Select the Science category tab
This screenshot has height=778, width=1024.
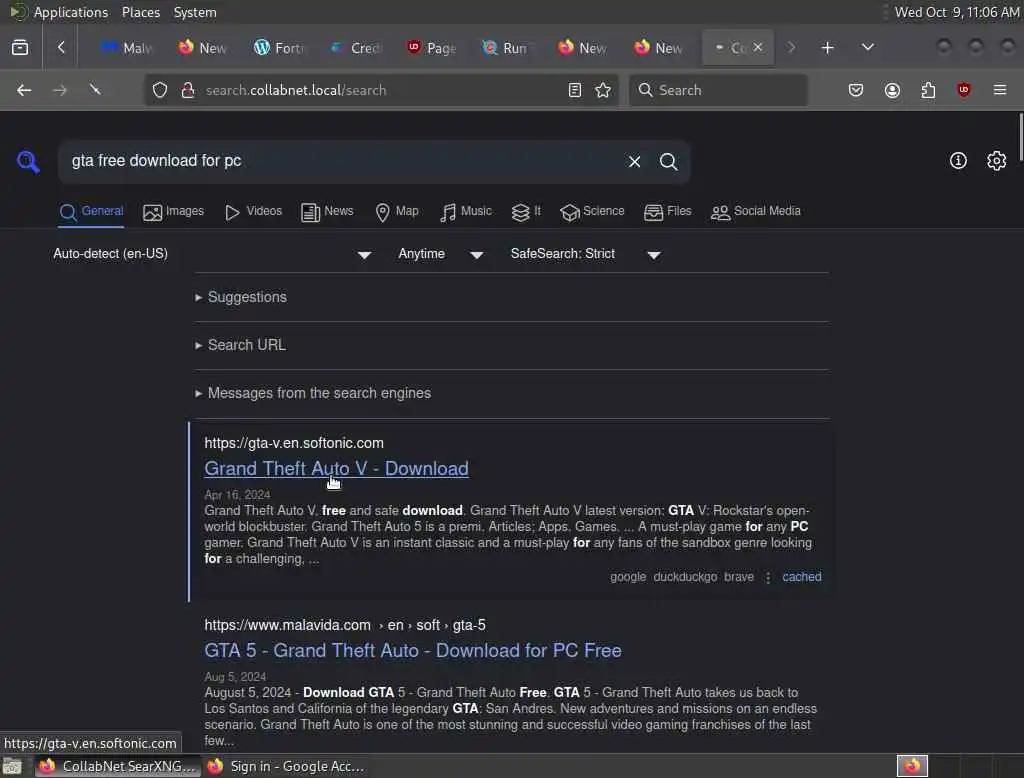click(592, 212)
